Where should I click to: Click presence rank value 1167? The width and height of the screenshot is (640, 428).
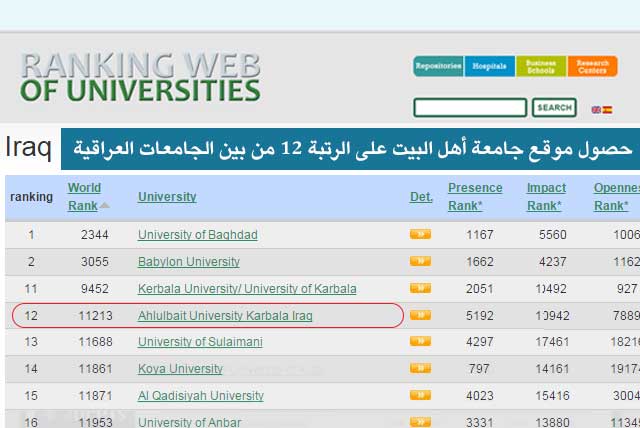point(480,235)
